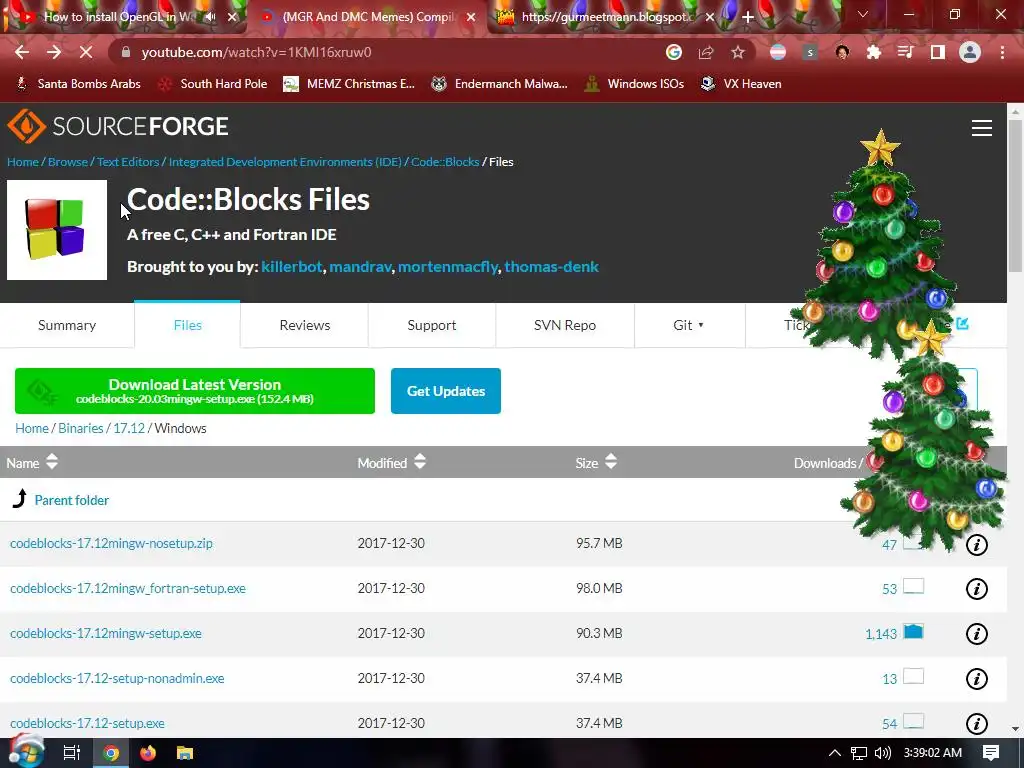
Task: Click the page vertical scrollbar thumb
Action: coord(1016,196)
